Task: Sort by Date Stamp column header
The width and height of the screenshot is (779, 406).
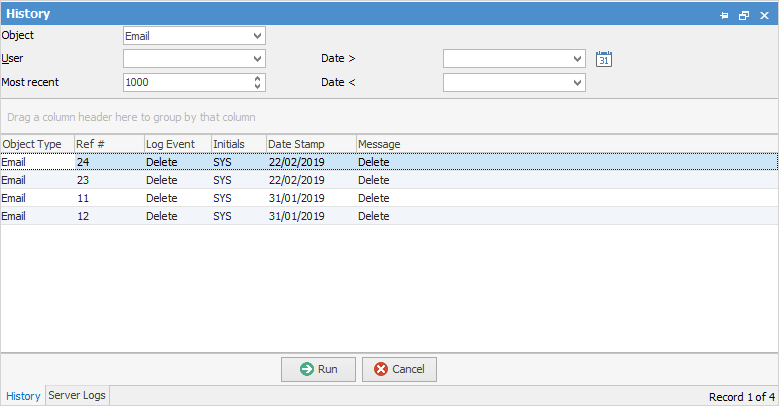Action: click(296, 144)
